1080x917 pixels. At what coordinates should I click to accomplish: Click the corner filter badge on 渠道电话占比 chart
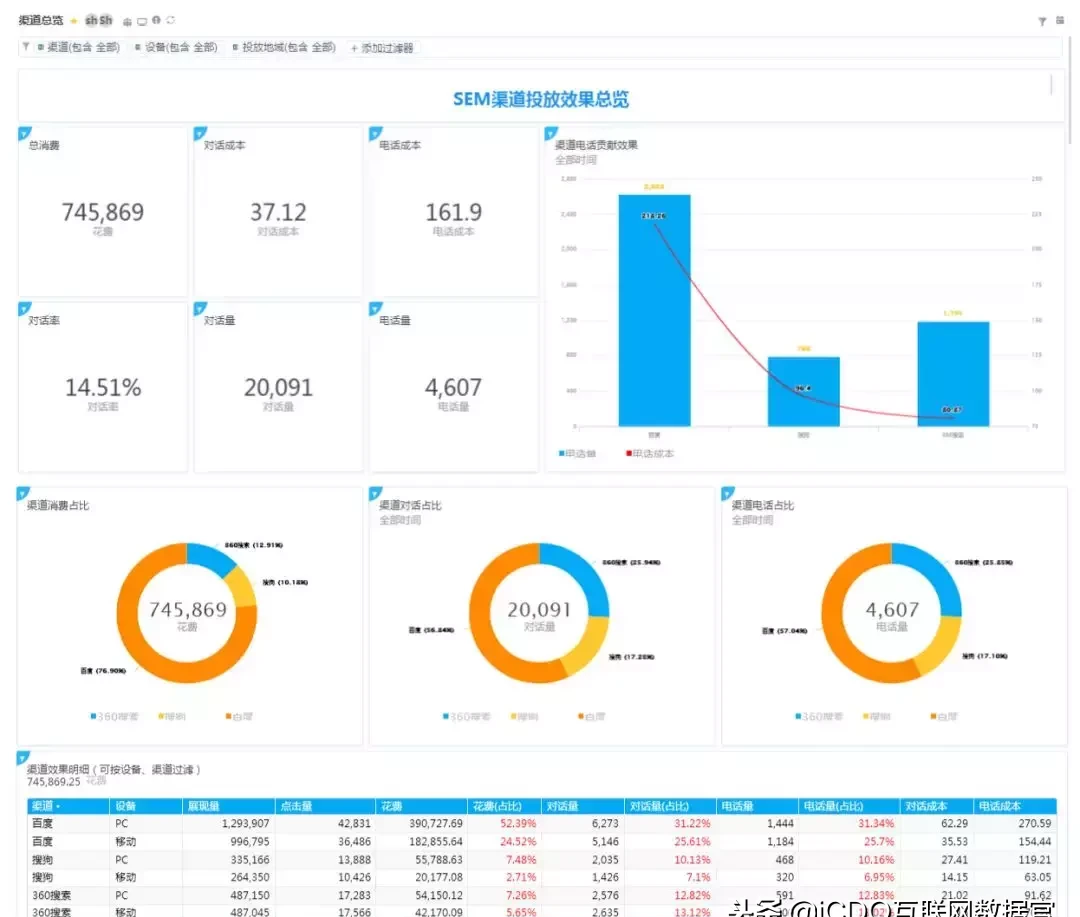[x=728, y=493]
